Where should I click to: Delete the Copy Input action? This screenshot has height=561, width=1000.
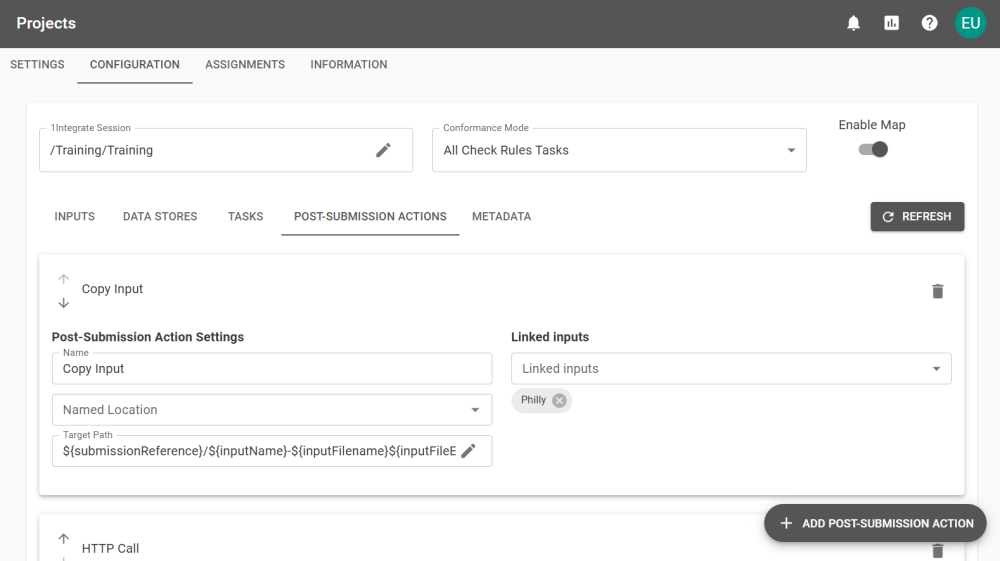click(938, 291)
